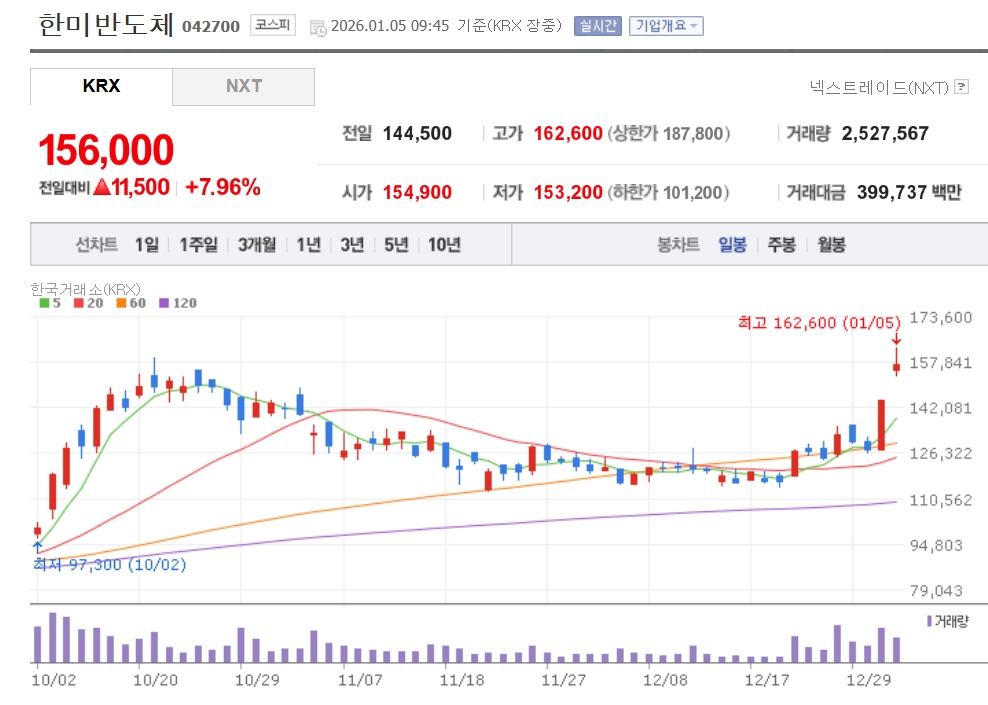Click the blue arrow at the 최저 marker
This screenshot has height=705, width=988.
coord(37,547)
